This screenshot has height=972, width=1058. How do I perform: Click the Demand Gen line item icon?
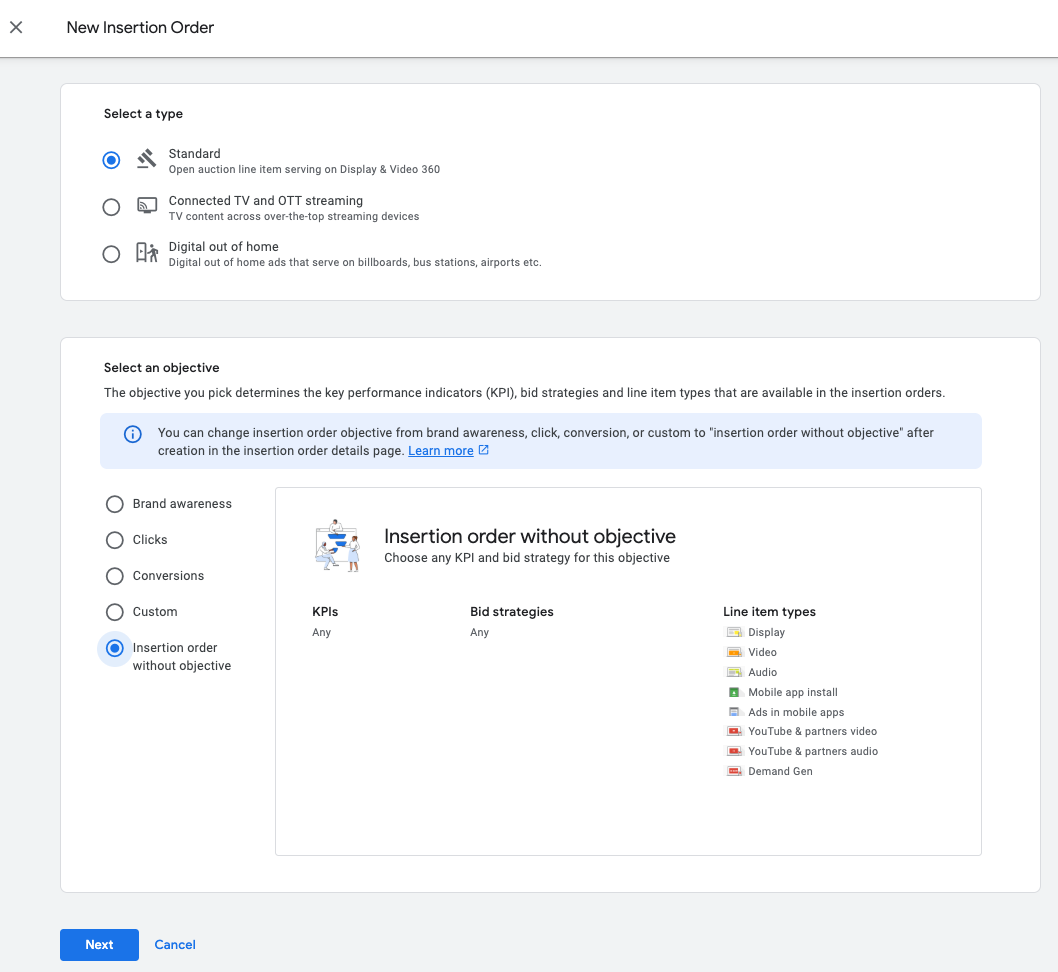pyautogui.click(x=735, y=771)
